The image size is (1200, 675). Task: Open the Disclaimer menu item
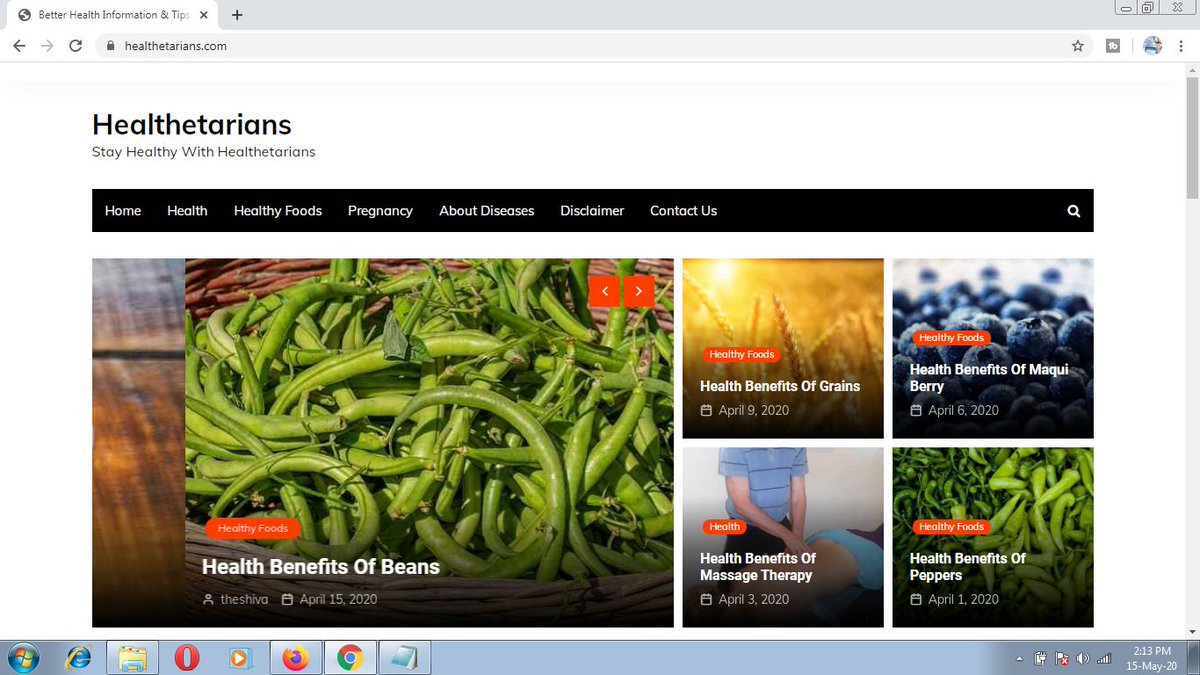coord(592,211)
